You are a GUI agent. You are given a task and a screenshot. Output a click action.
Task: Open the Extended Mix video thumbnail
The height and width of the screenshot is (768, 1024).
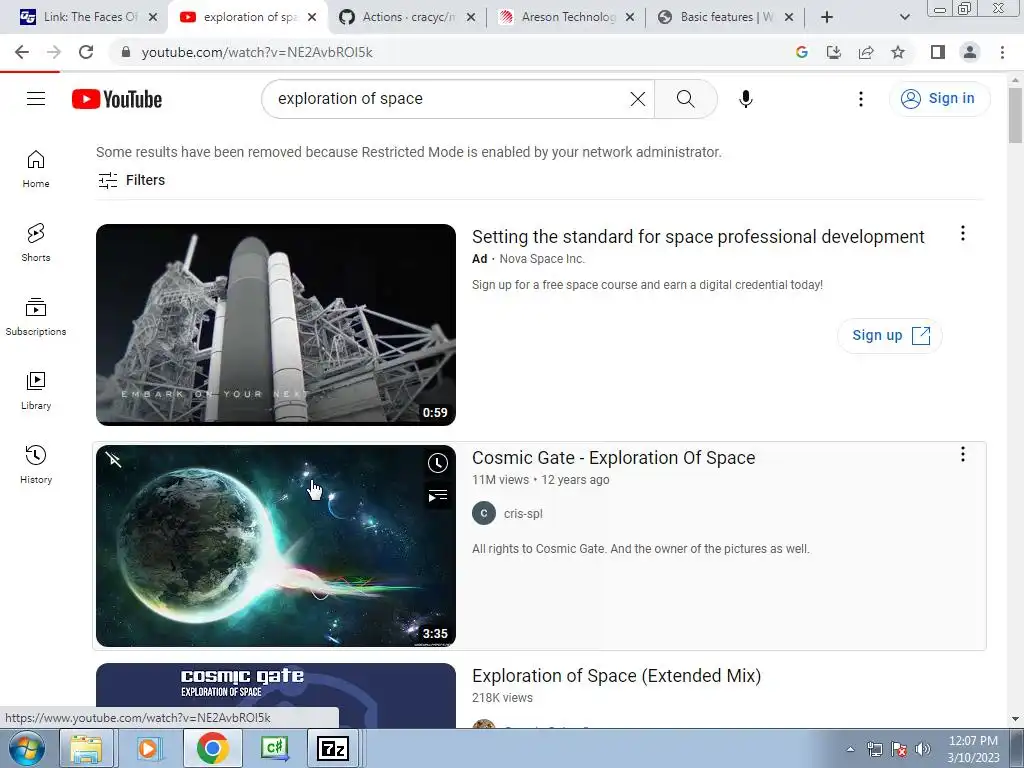276,696
